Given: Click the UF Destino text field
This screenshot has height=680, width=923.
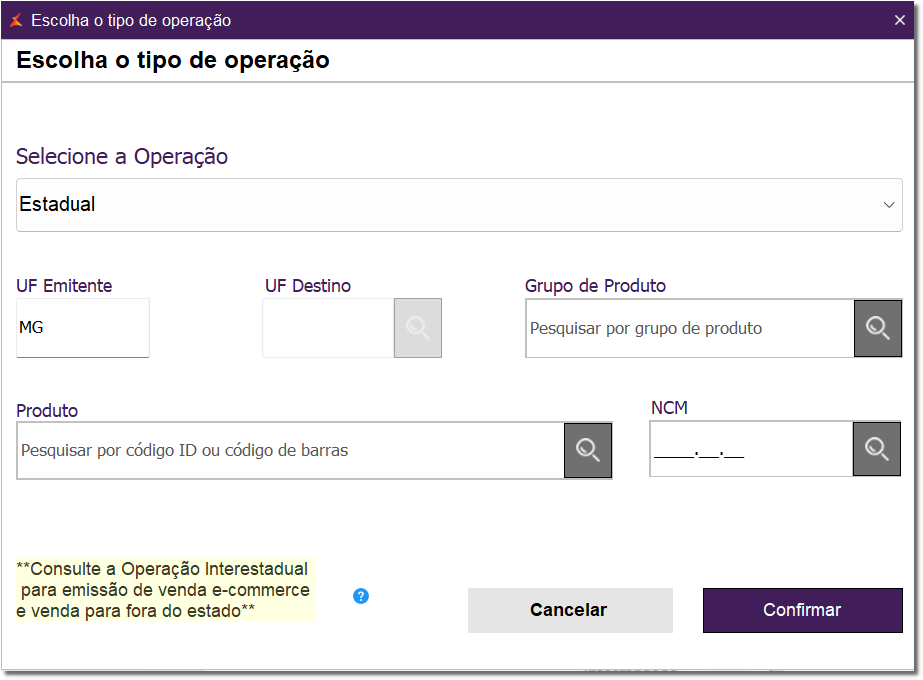Looking at the screenshot, I should [328, 328].
